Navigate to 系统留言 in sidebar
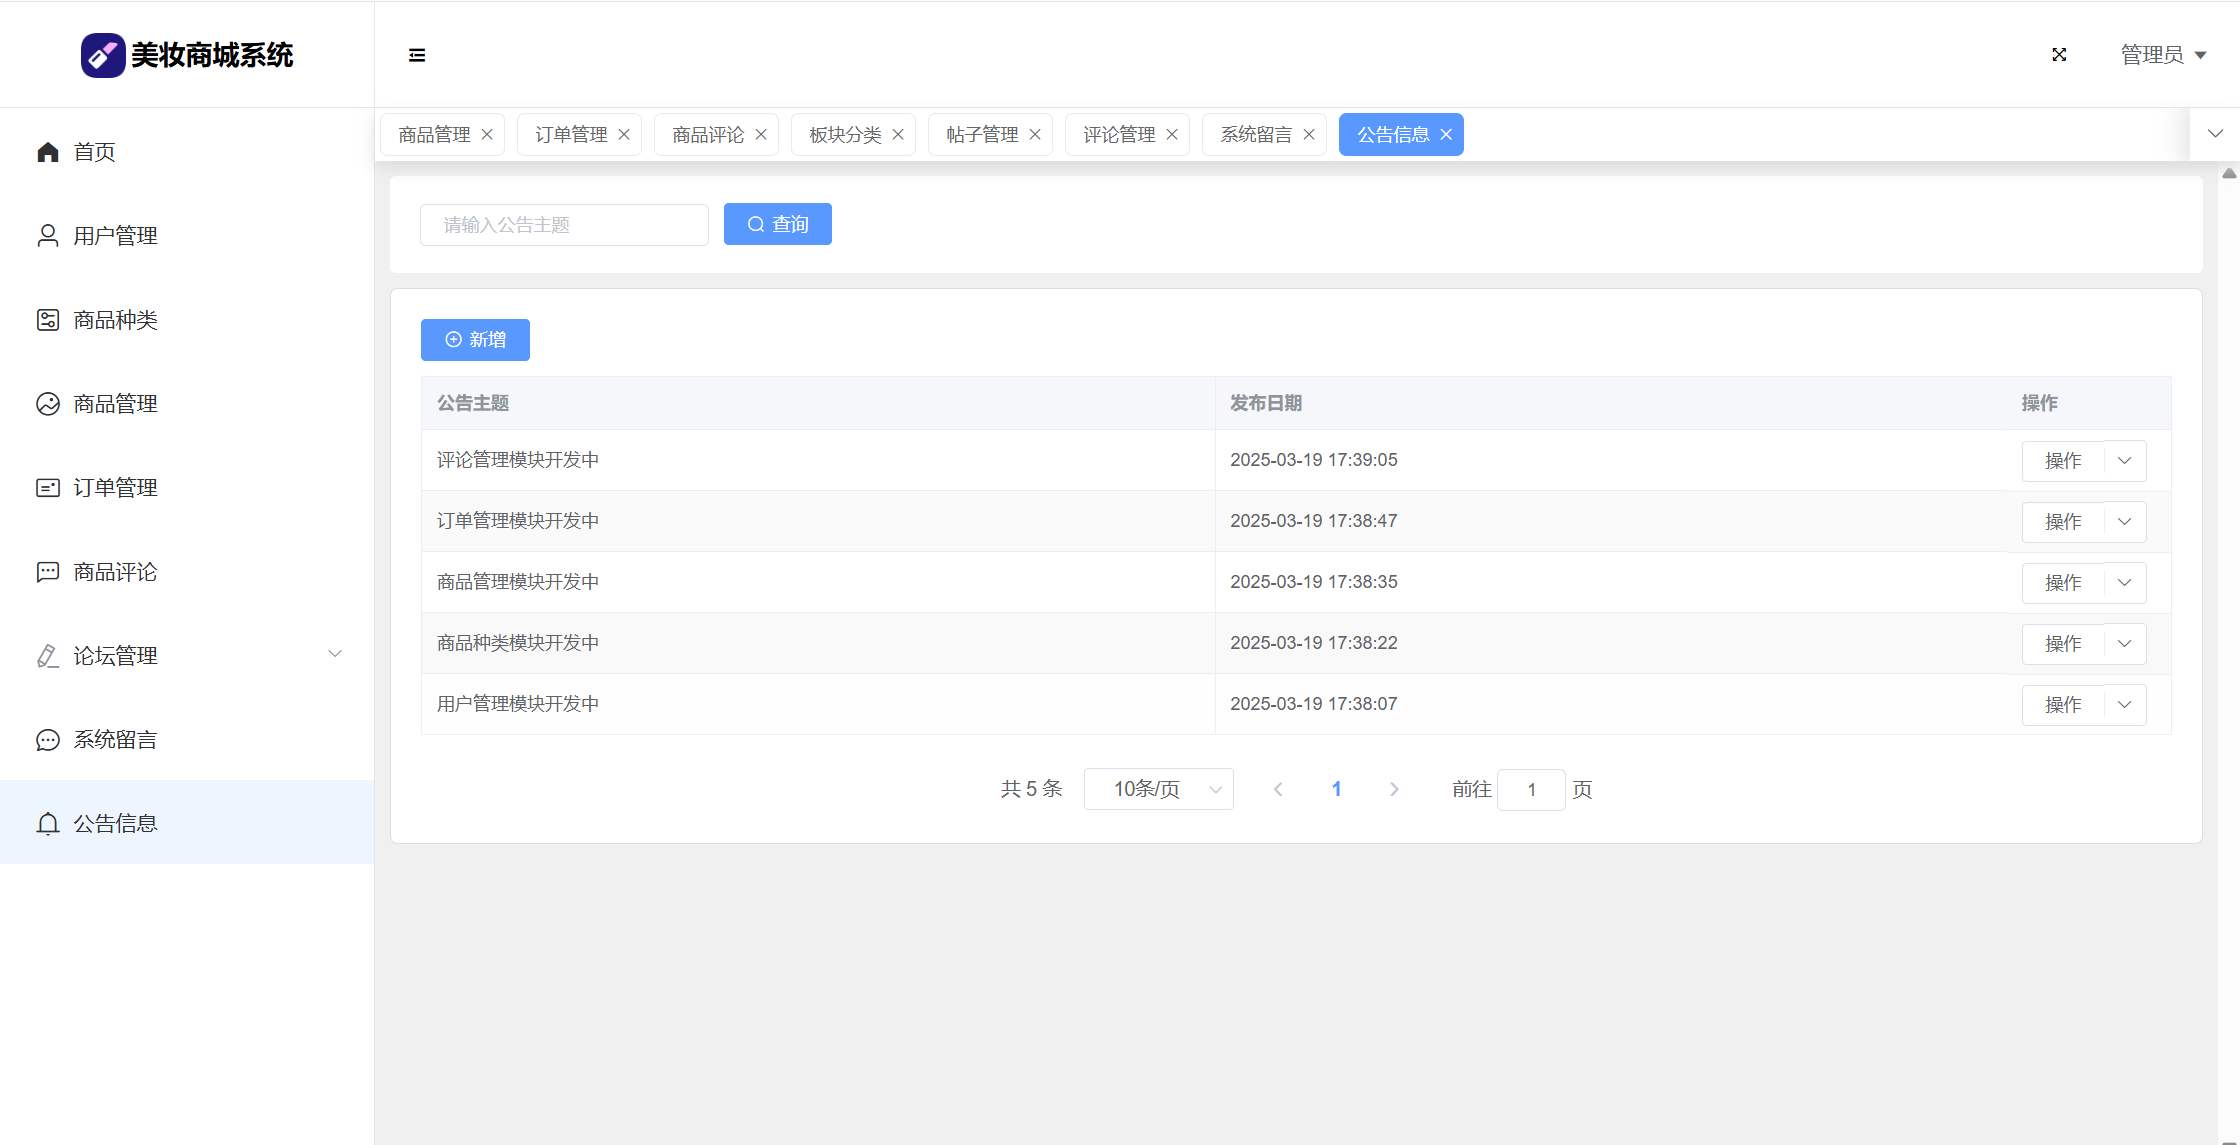 point(115,740)
